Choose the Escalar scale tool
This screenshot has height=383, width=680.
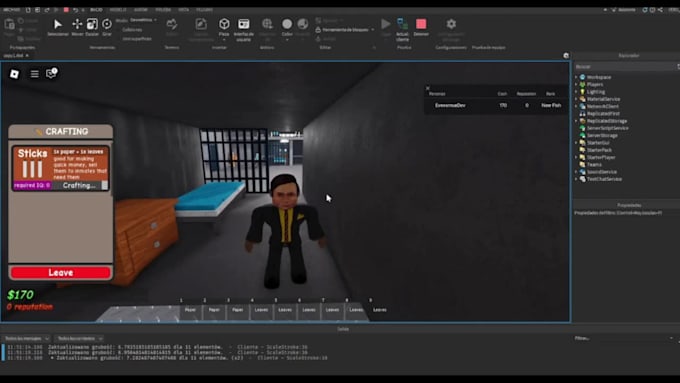coord(92,27)
